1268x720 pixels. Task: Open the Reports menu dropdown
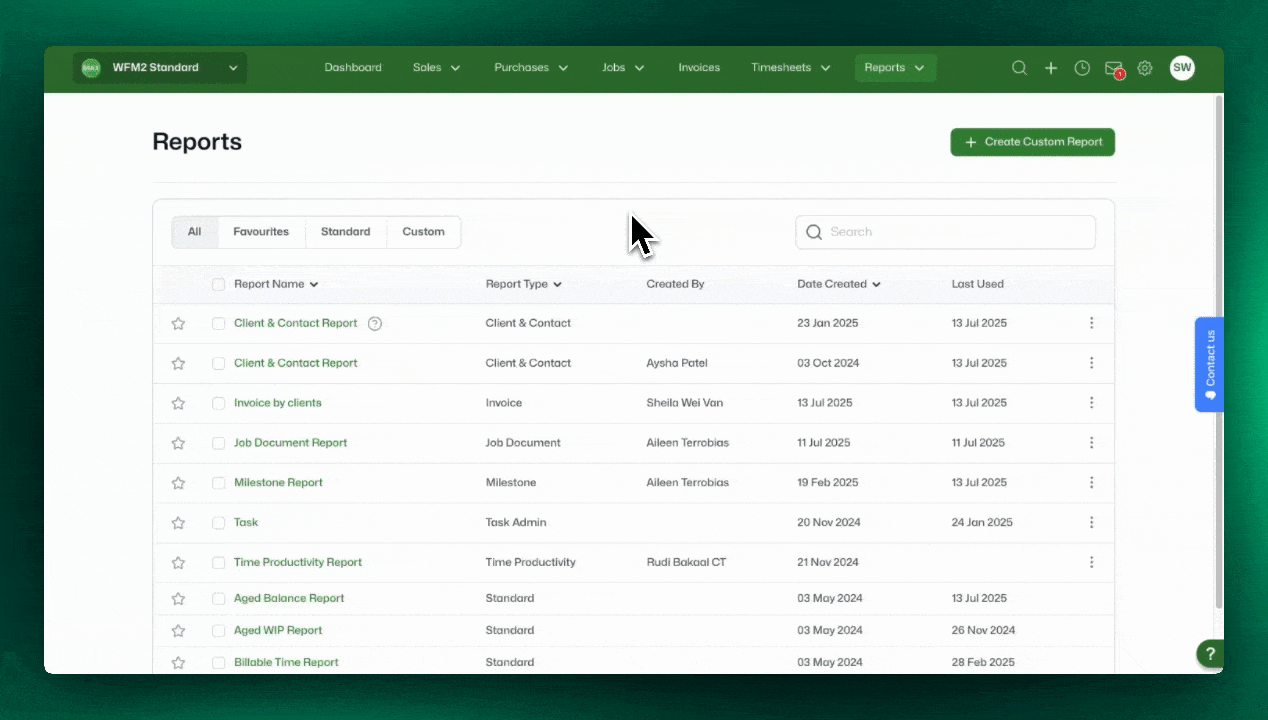pos(895,68)
